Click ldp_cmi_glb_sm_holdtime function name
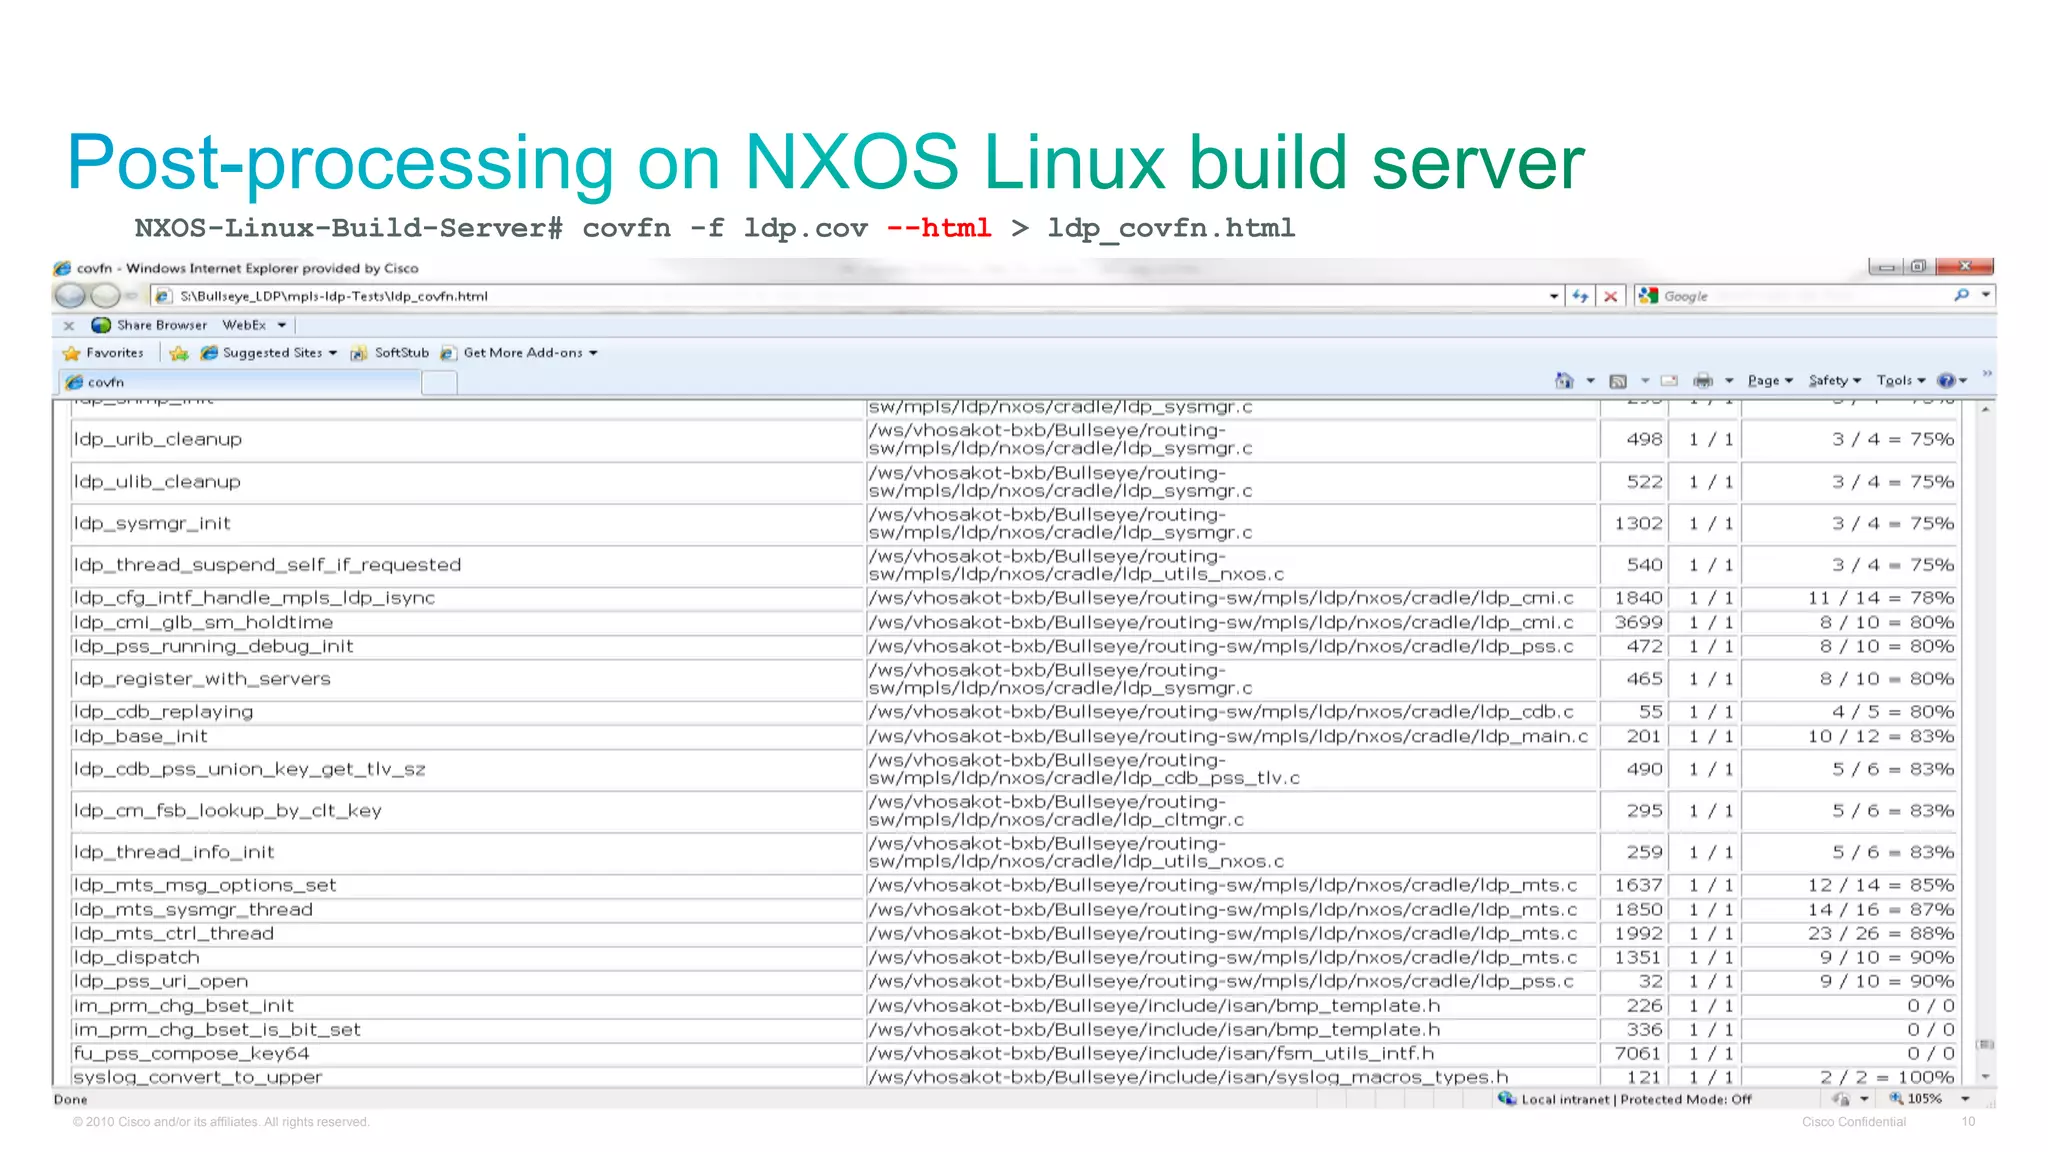 point(203,622)
